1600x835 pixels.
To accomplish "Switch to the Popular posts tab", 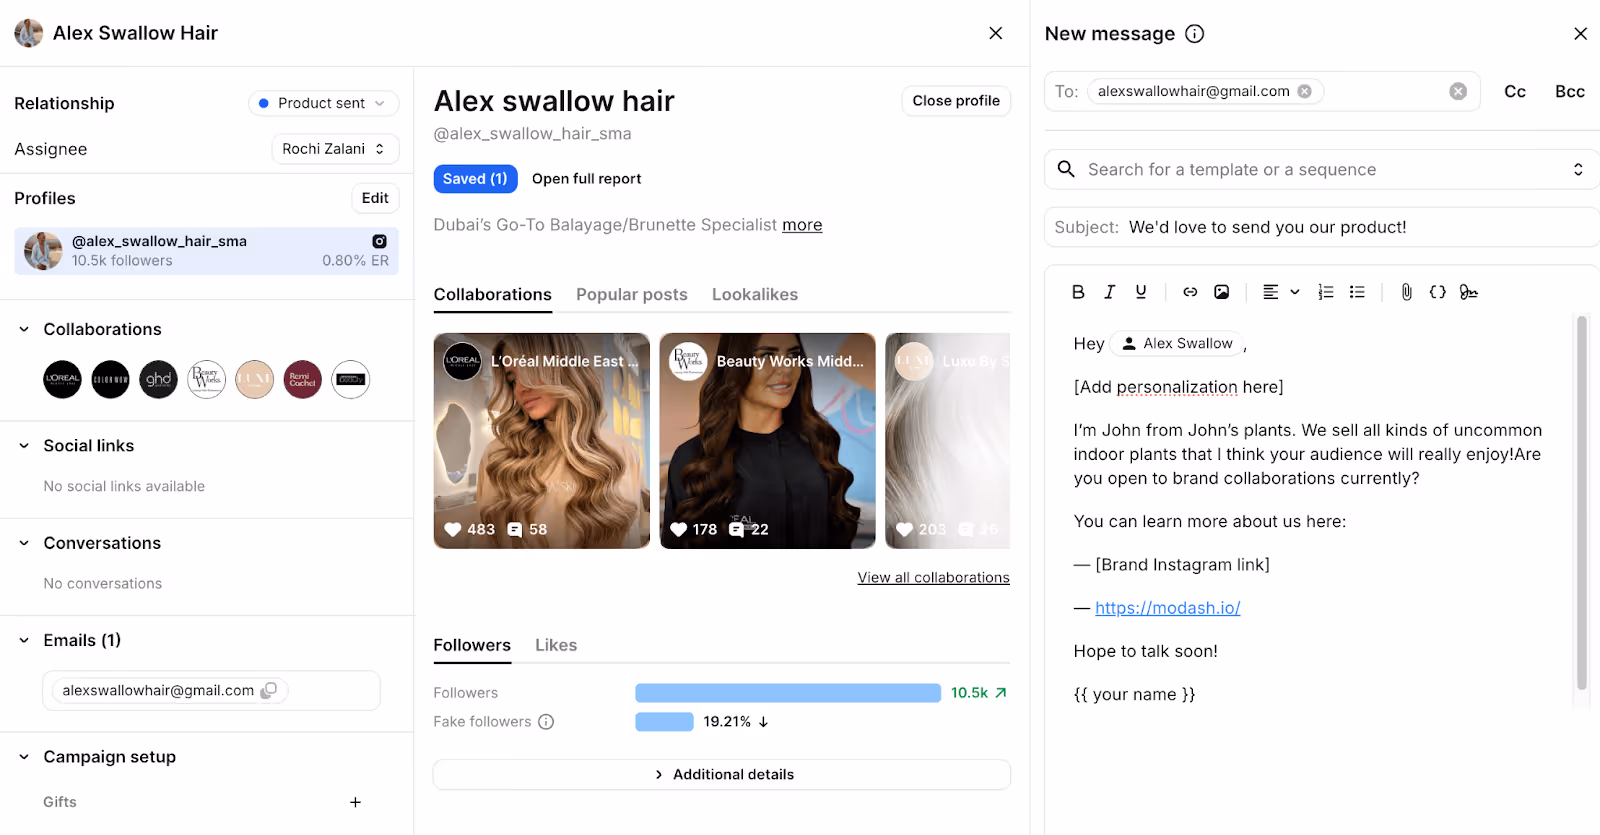I will pos(632,295).
